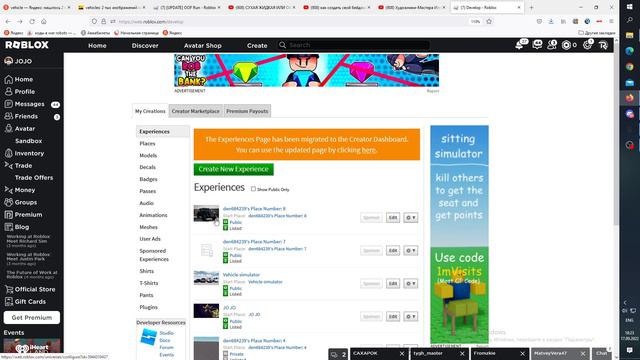The width and height of the screenshot is (640, 360).
Task: Open Avatar in the left sidebar
Action: tap(24, 129)
